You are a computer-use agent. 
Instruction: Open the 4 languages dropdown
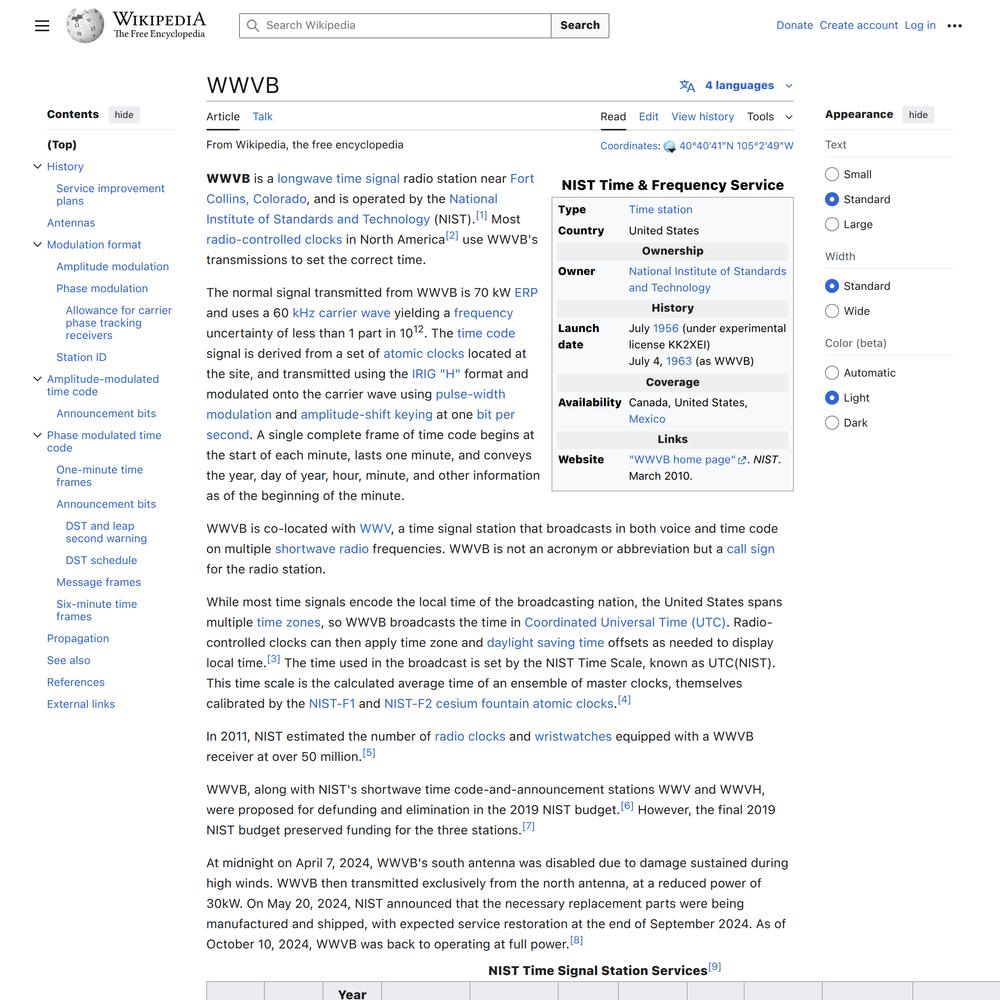point(739,85)
